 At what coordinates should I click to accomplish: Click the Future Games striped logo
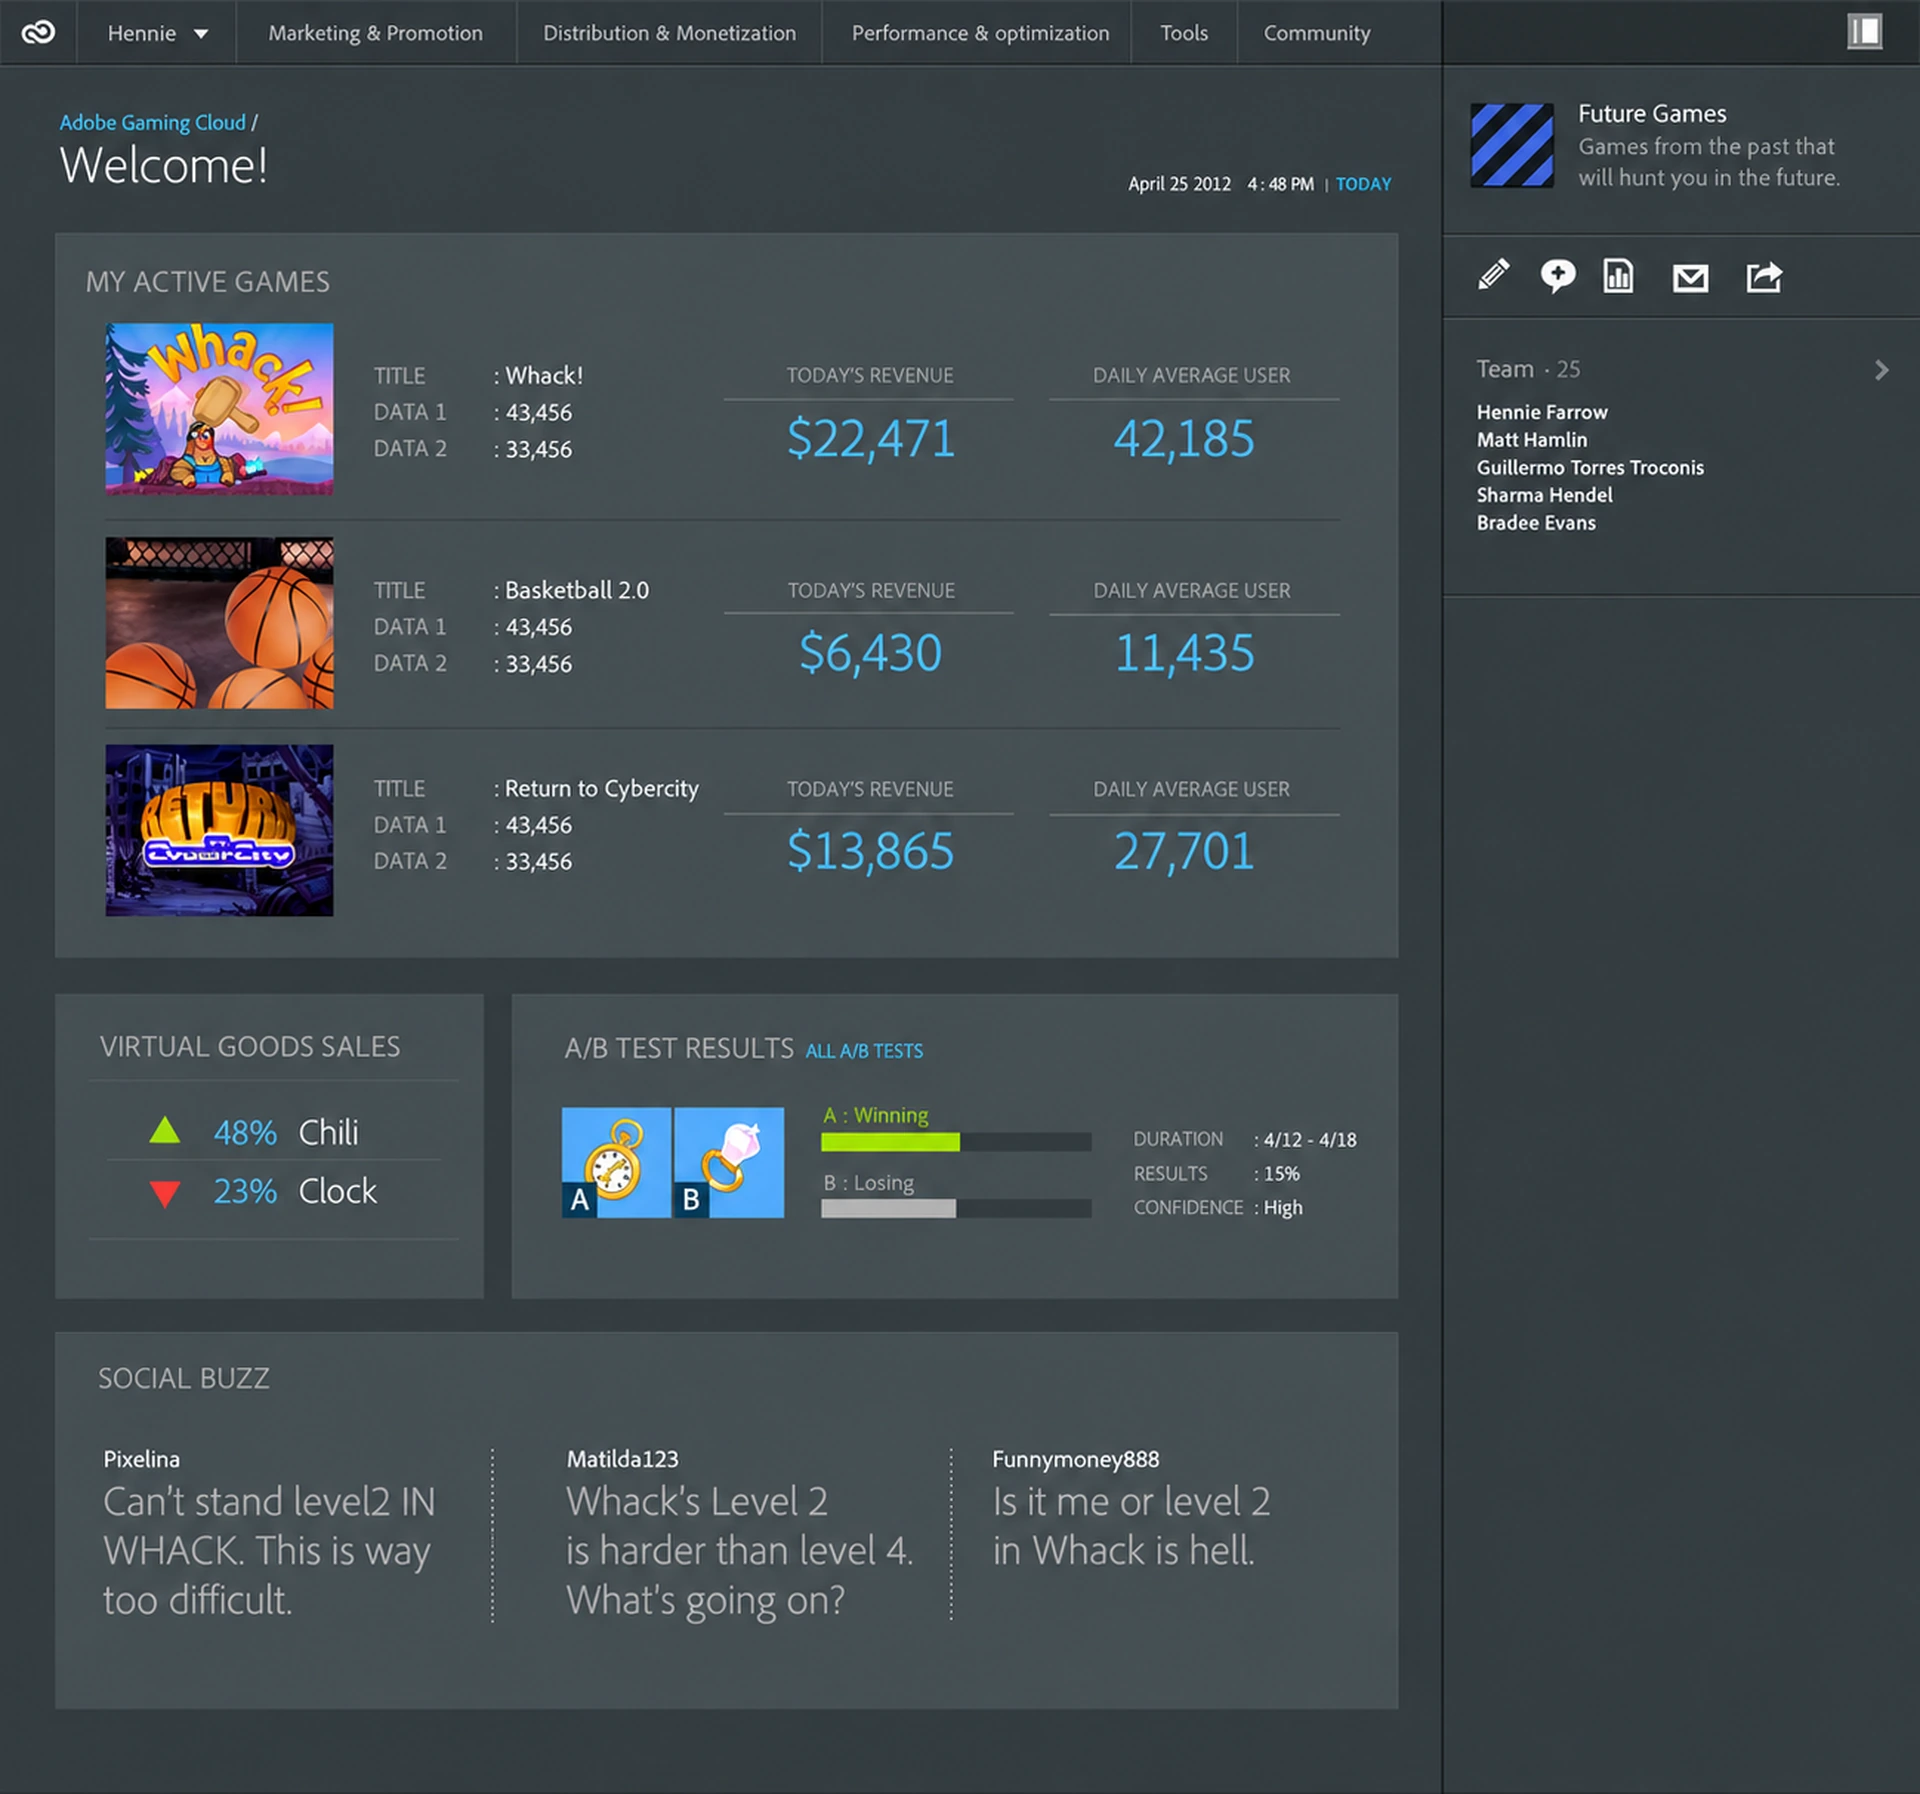point(1512,145)
